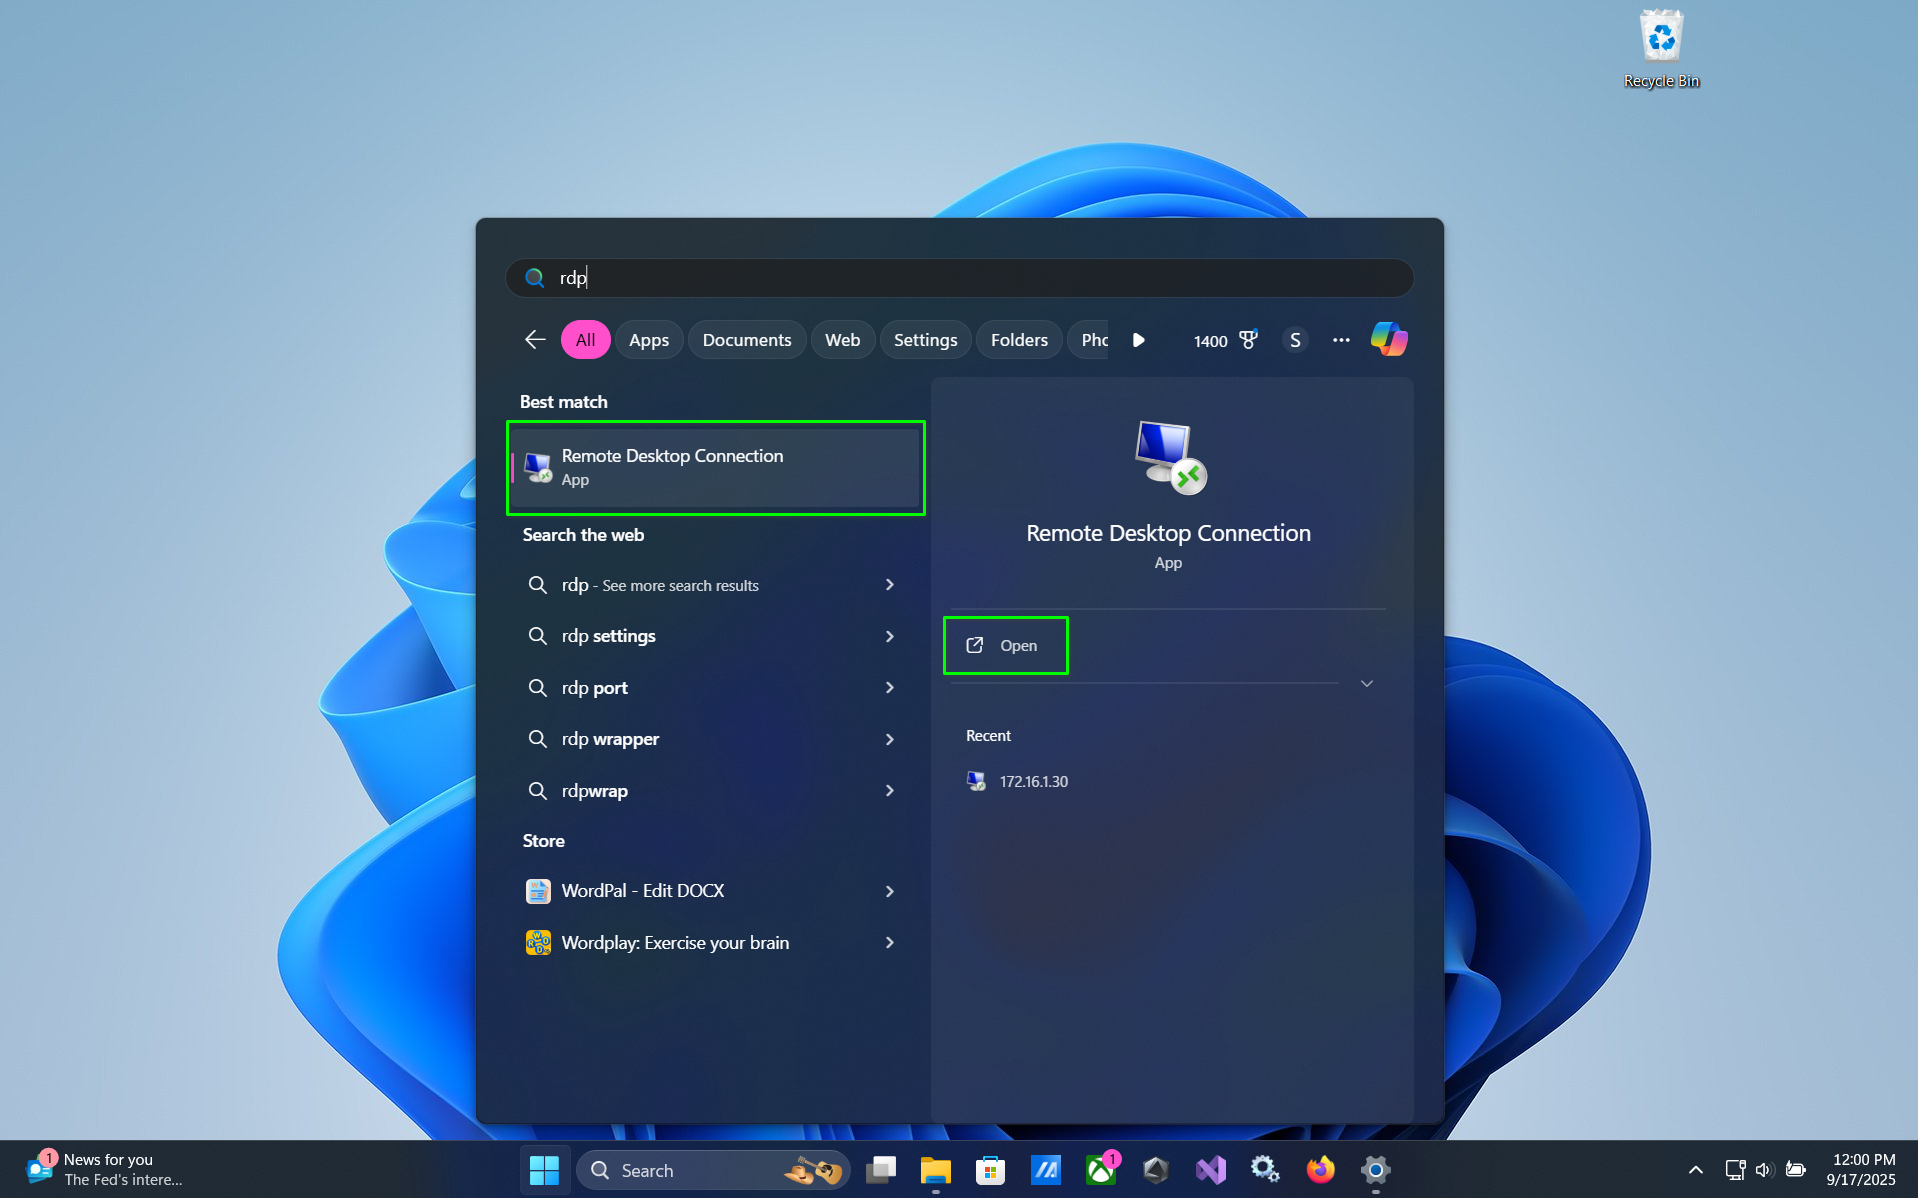This screenshot has height=1198, width=1918.
Task: Click the search text field containing rdp
Action: 960,278
